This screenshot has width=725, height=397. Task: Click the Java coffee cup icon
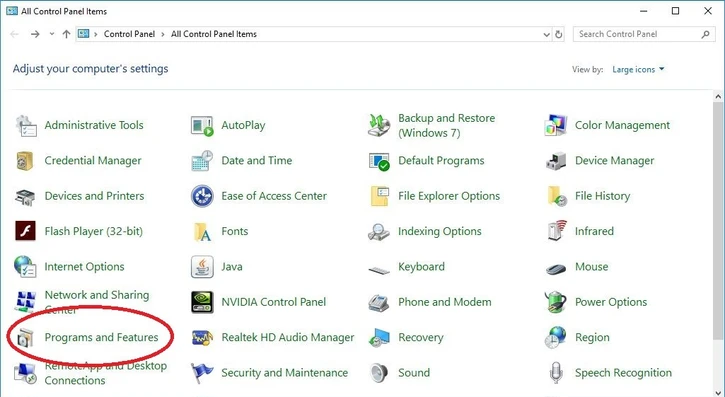[202, 267]
